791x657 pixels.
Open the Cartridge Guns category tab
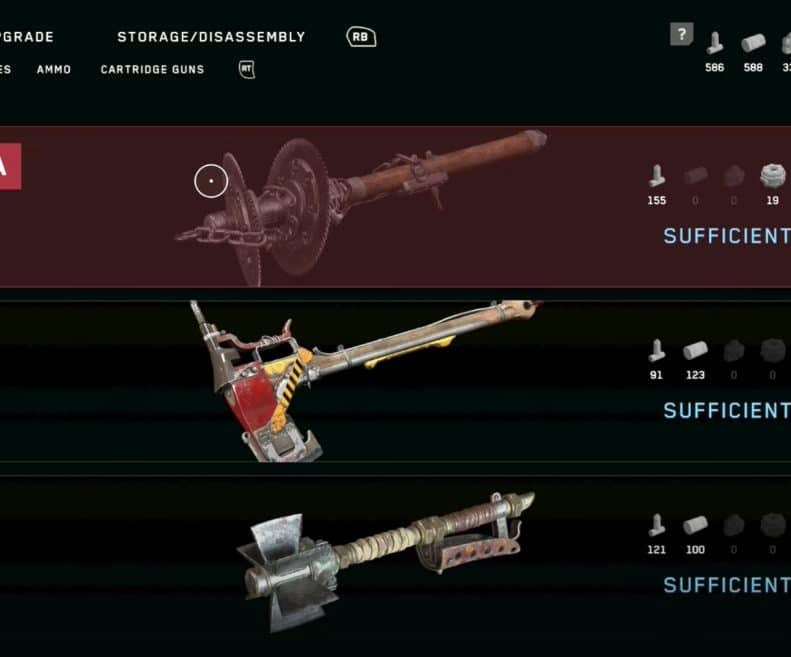tap(152, 69)
